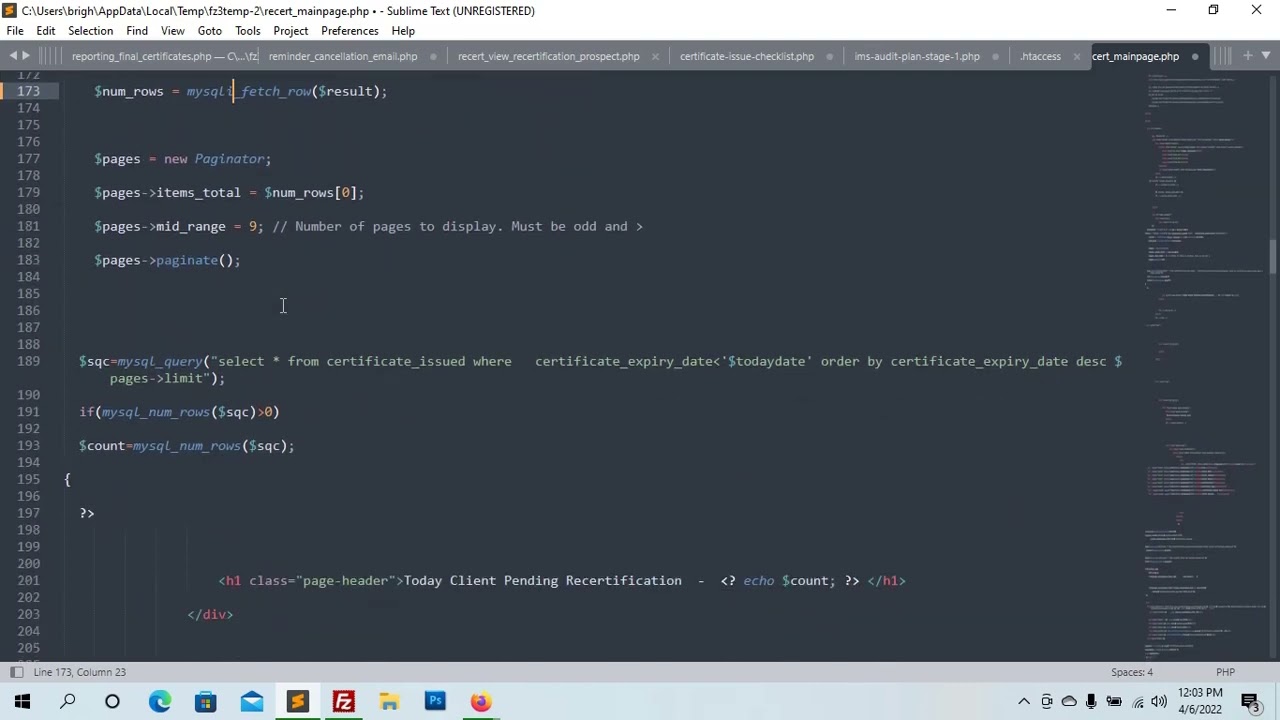The width and height of the screenshot is (1280, 720).
Task: Switch to ims-audit-plan-stage-1.php tab
Action: pos(917,56)
